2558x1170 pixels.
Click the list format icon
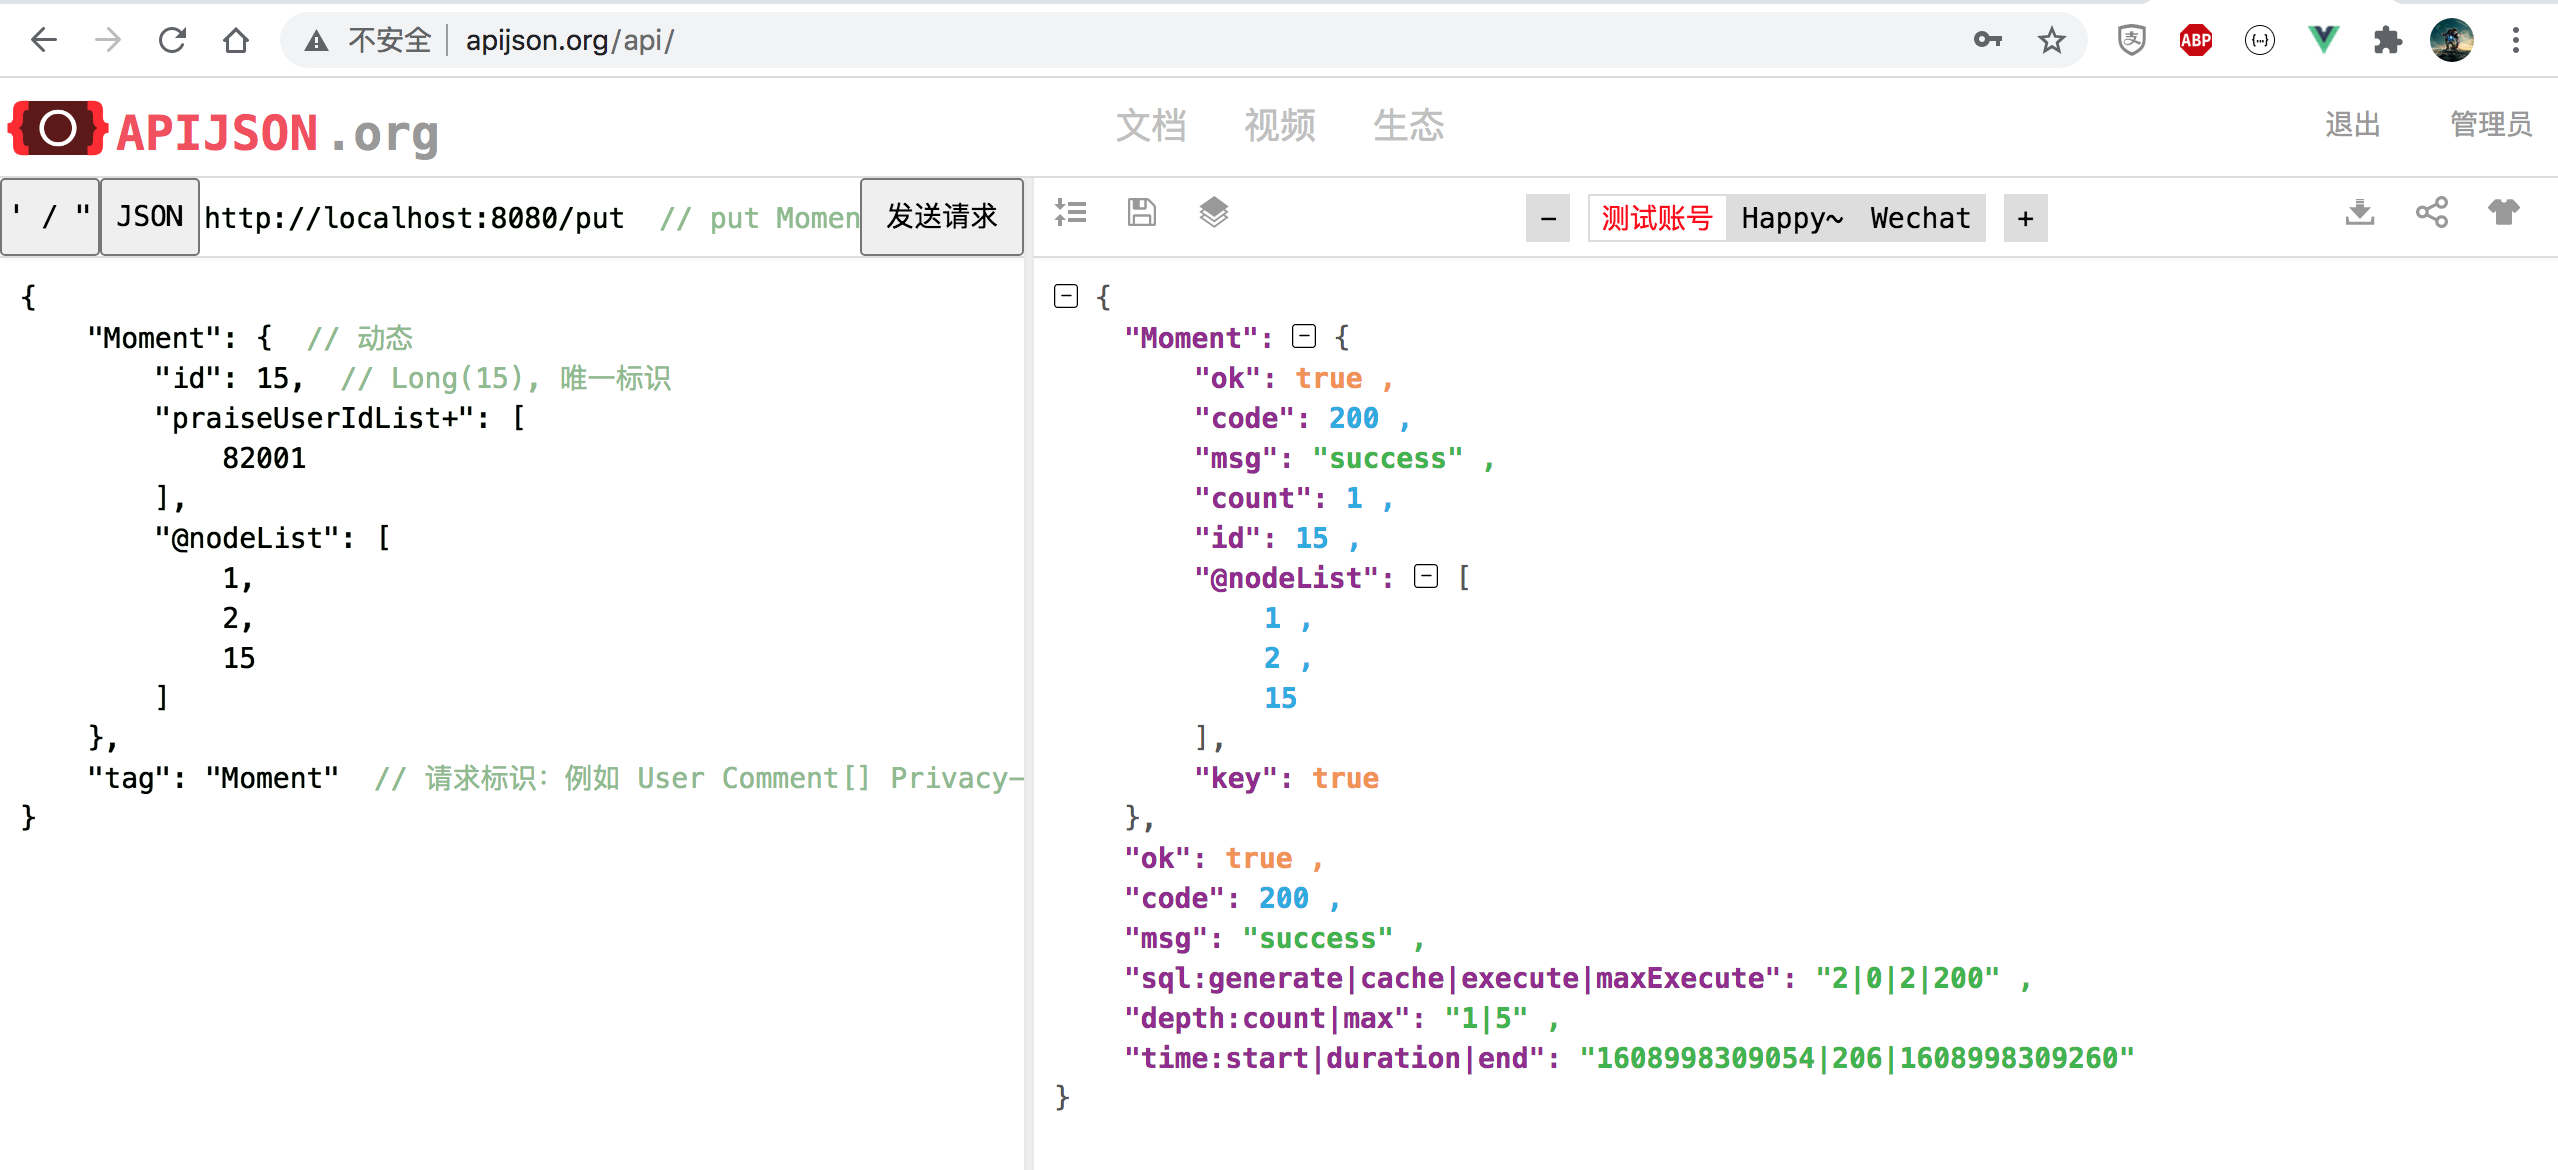1070,212
